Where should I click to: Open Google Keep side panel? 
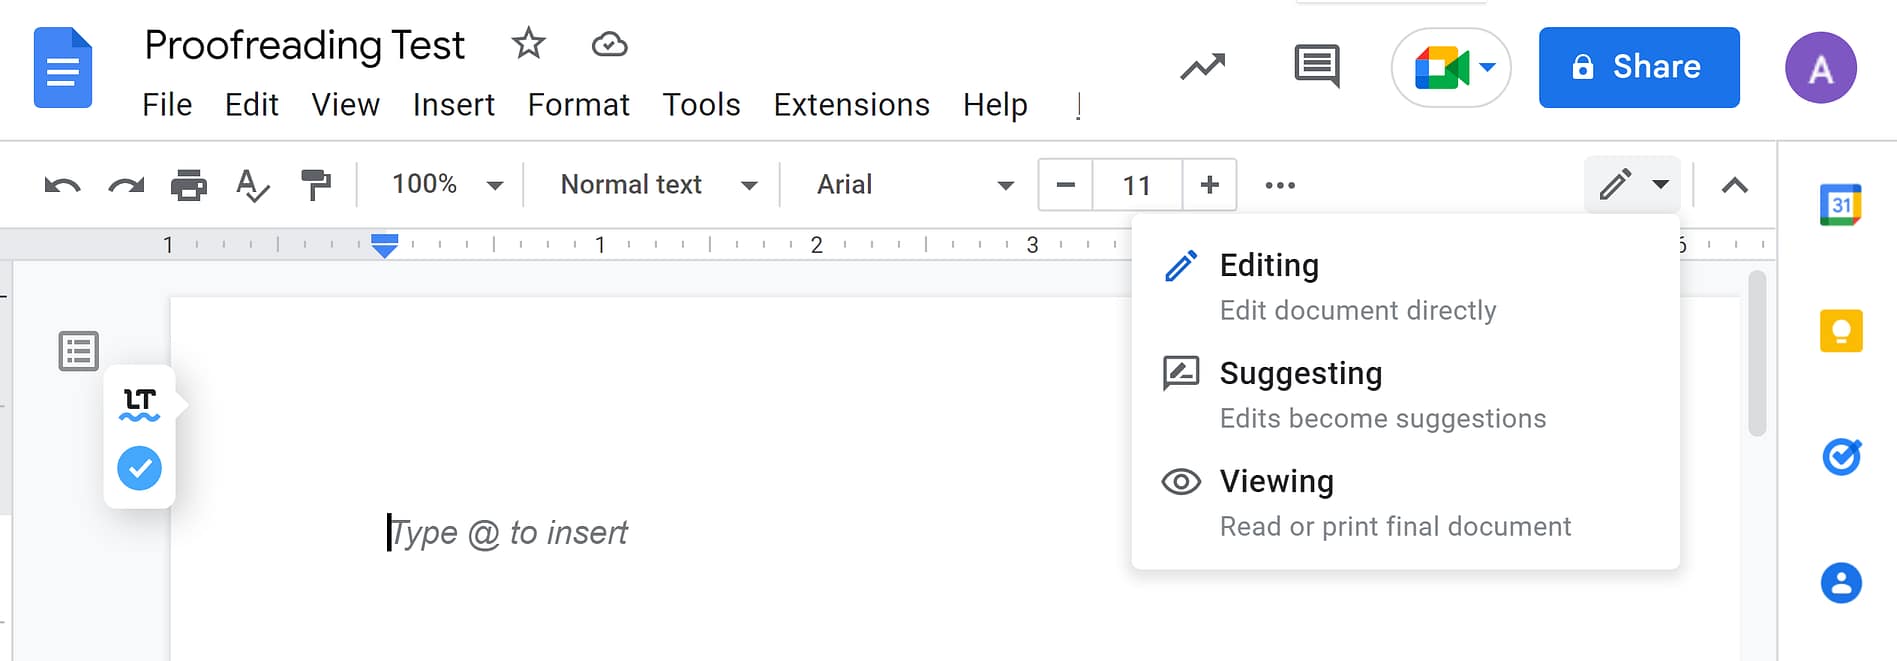[x=1841, y=331]
